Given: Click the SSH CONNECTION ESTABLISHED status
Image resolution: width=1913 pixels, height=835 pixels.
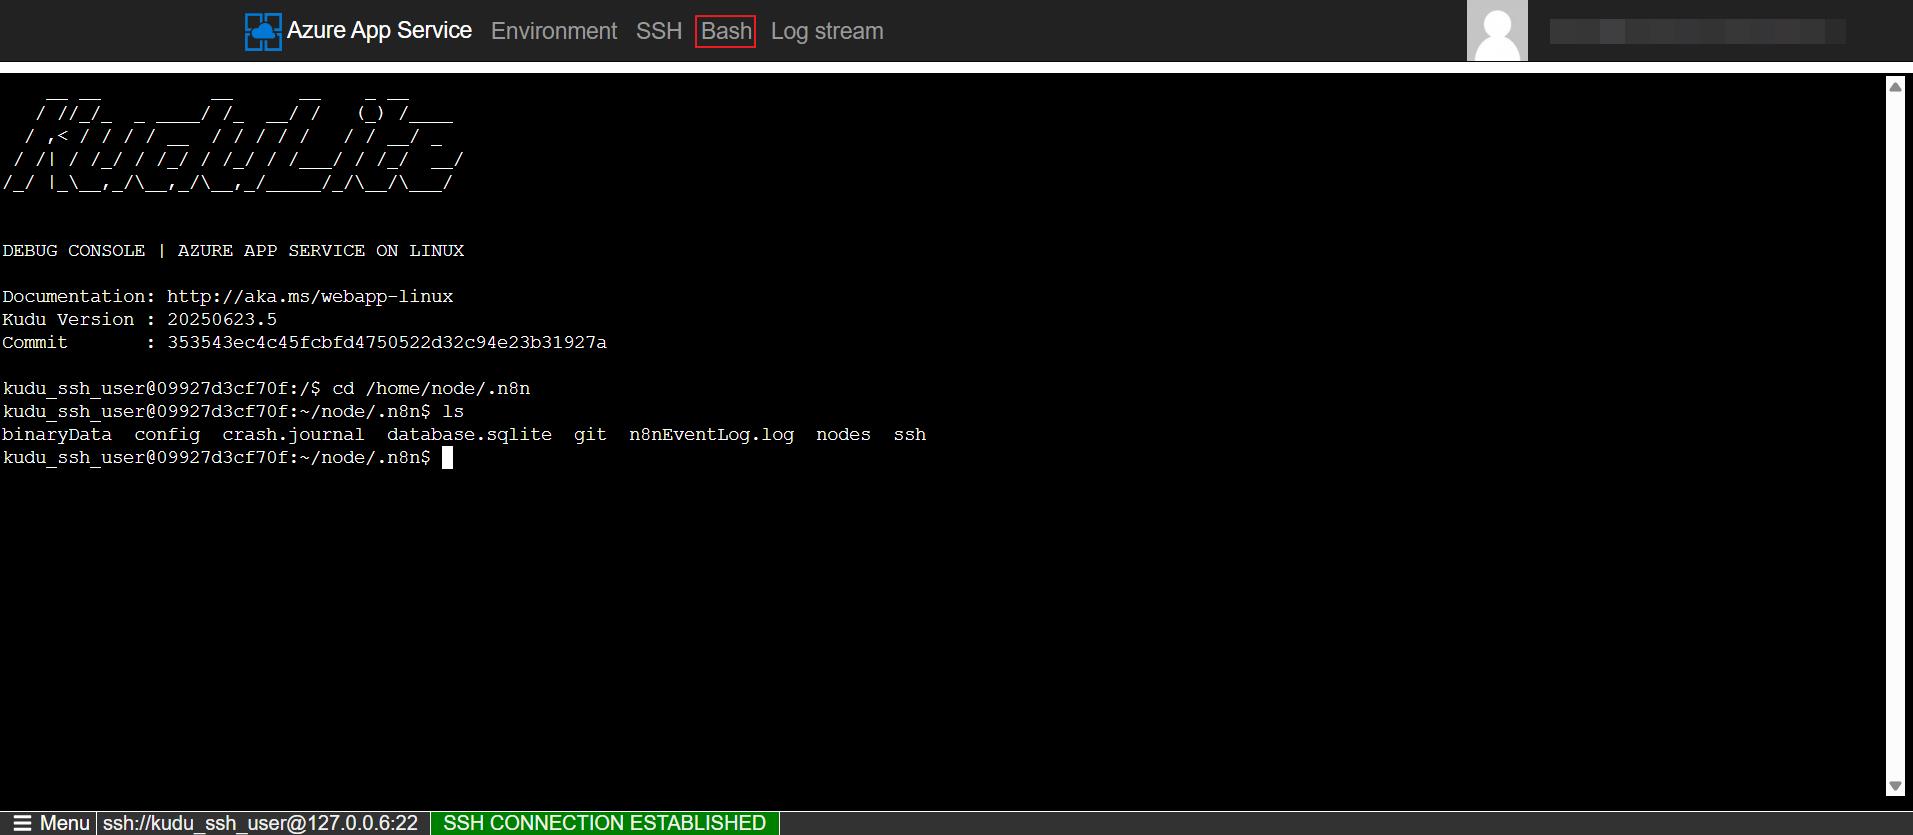Looking at the screenshot, I should coord(604,823).
